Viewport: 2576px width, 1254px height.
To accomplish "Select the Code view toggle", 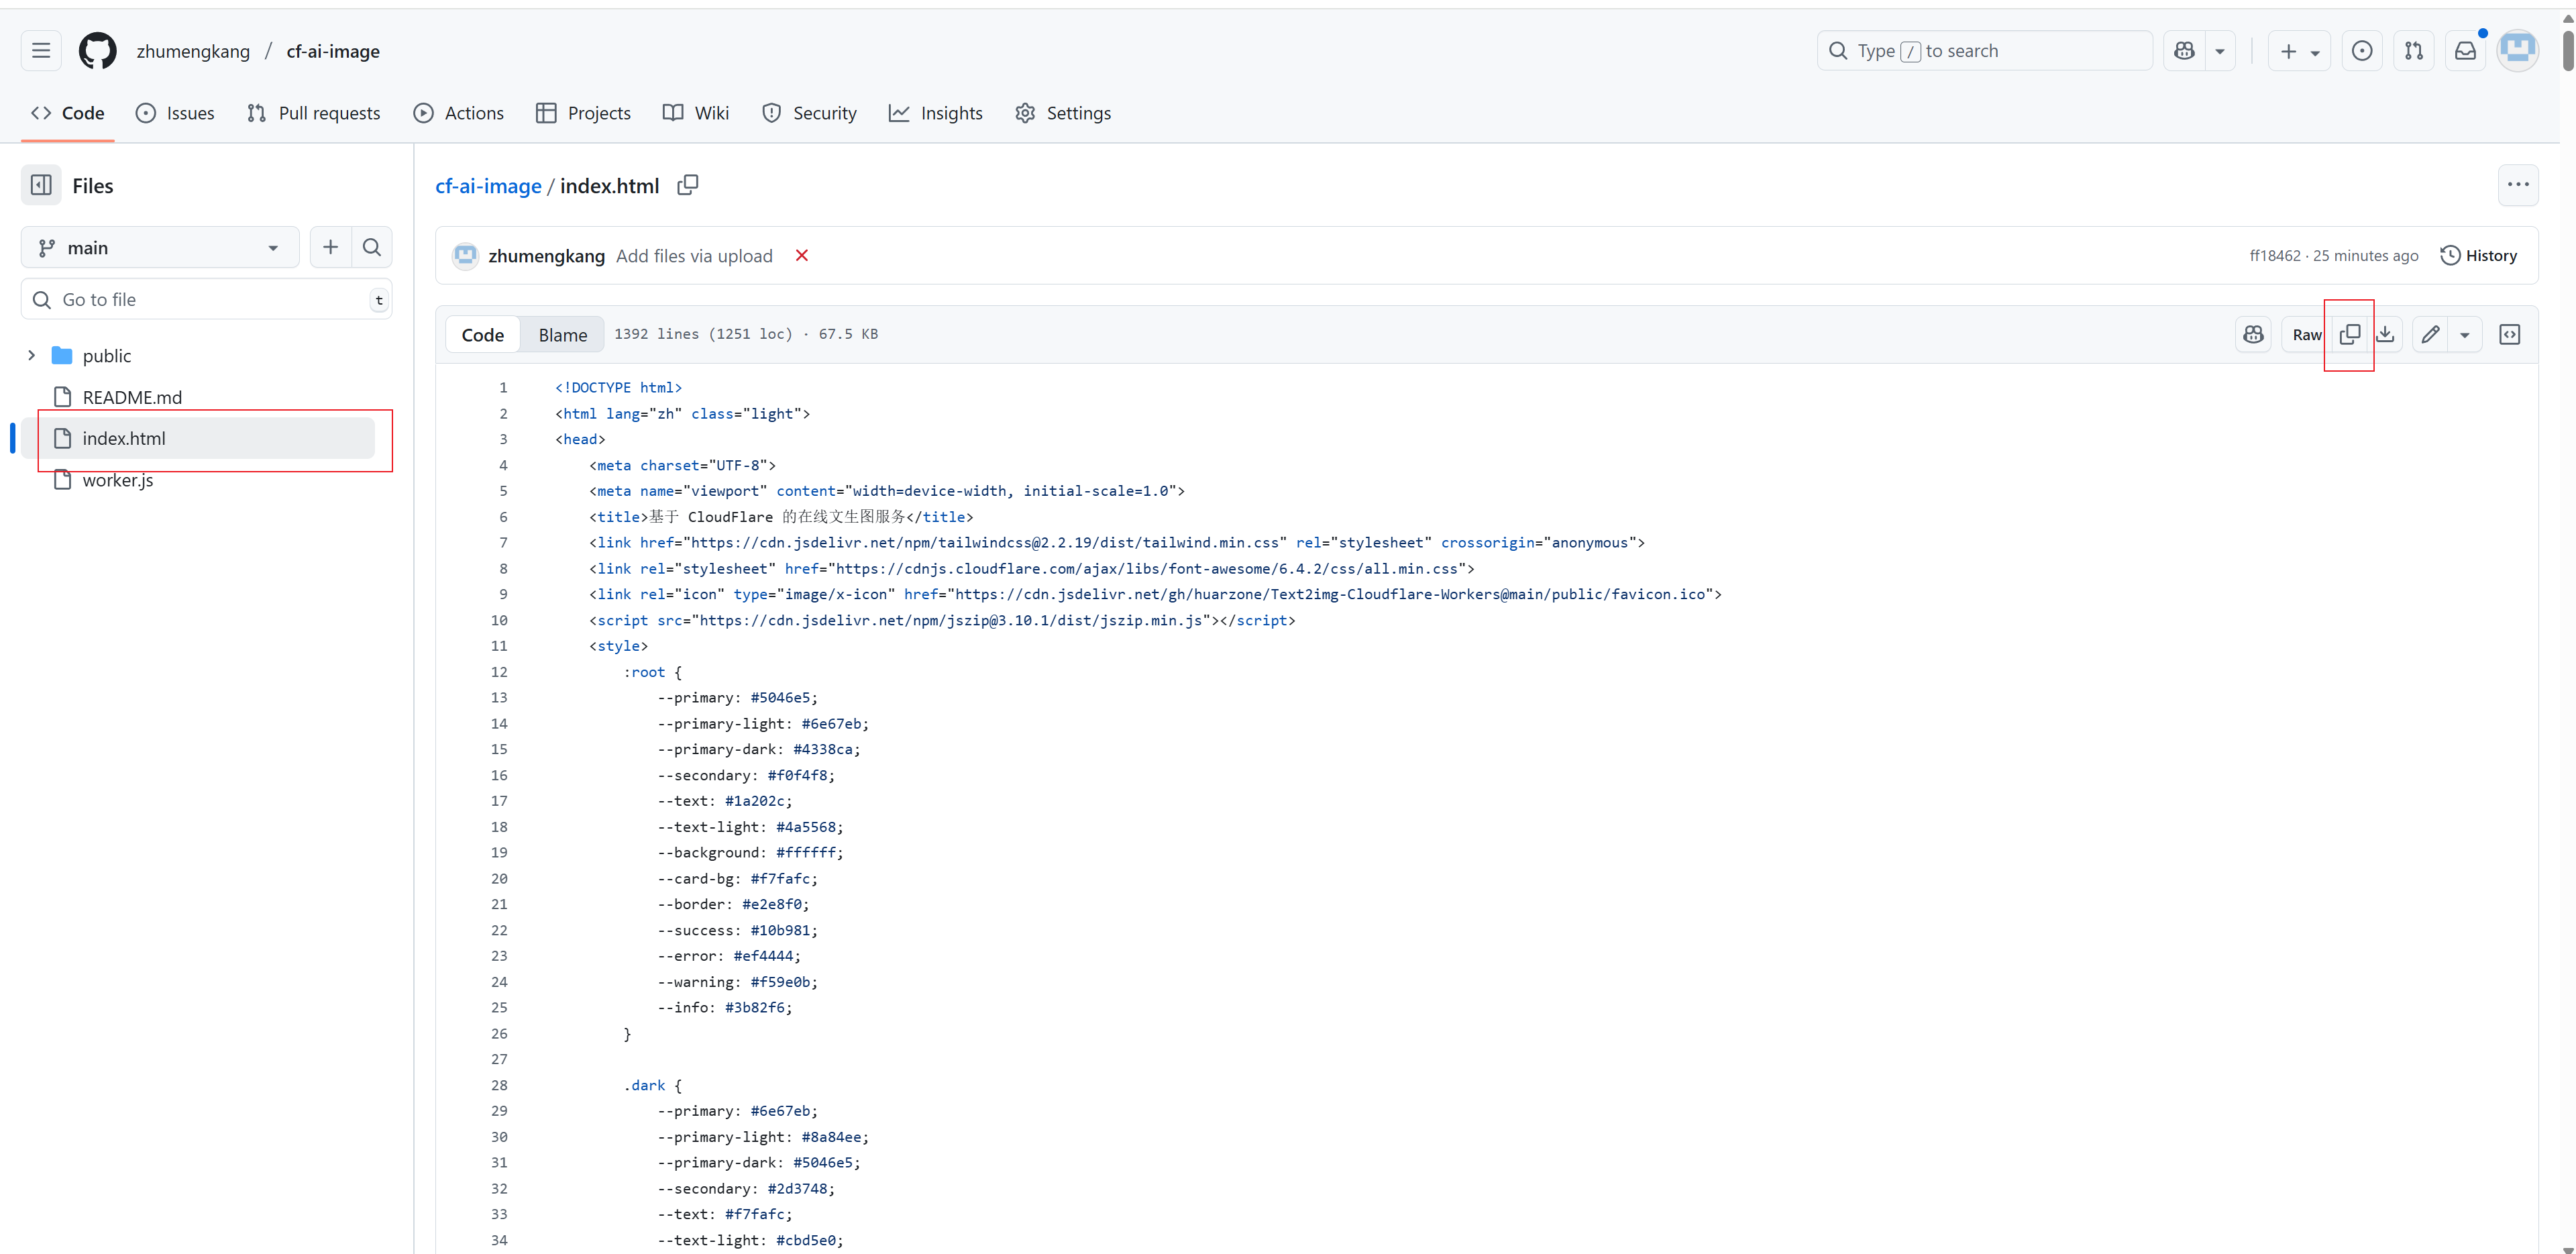I will [482, 335].
